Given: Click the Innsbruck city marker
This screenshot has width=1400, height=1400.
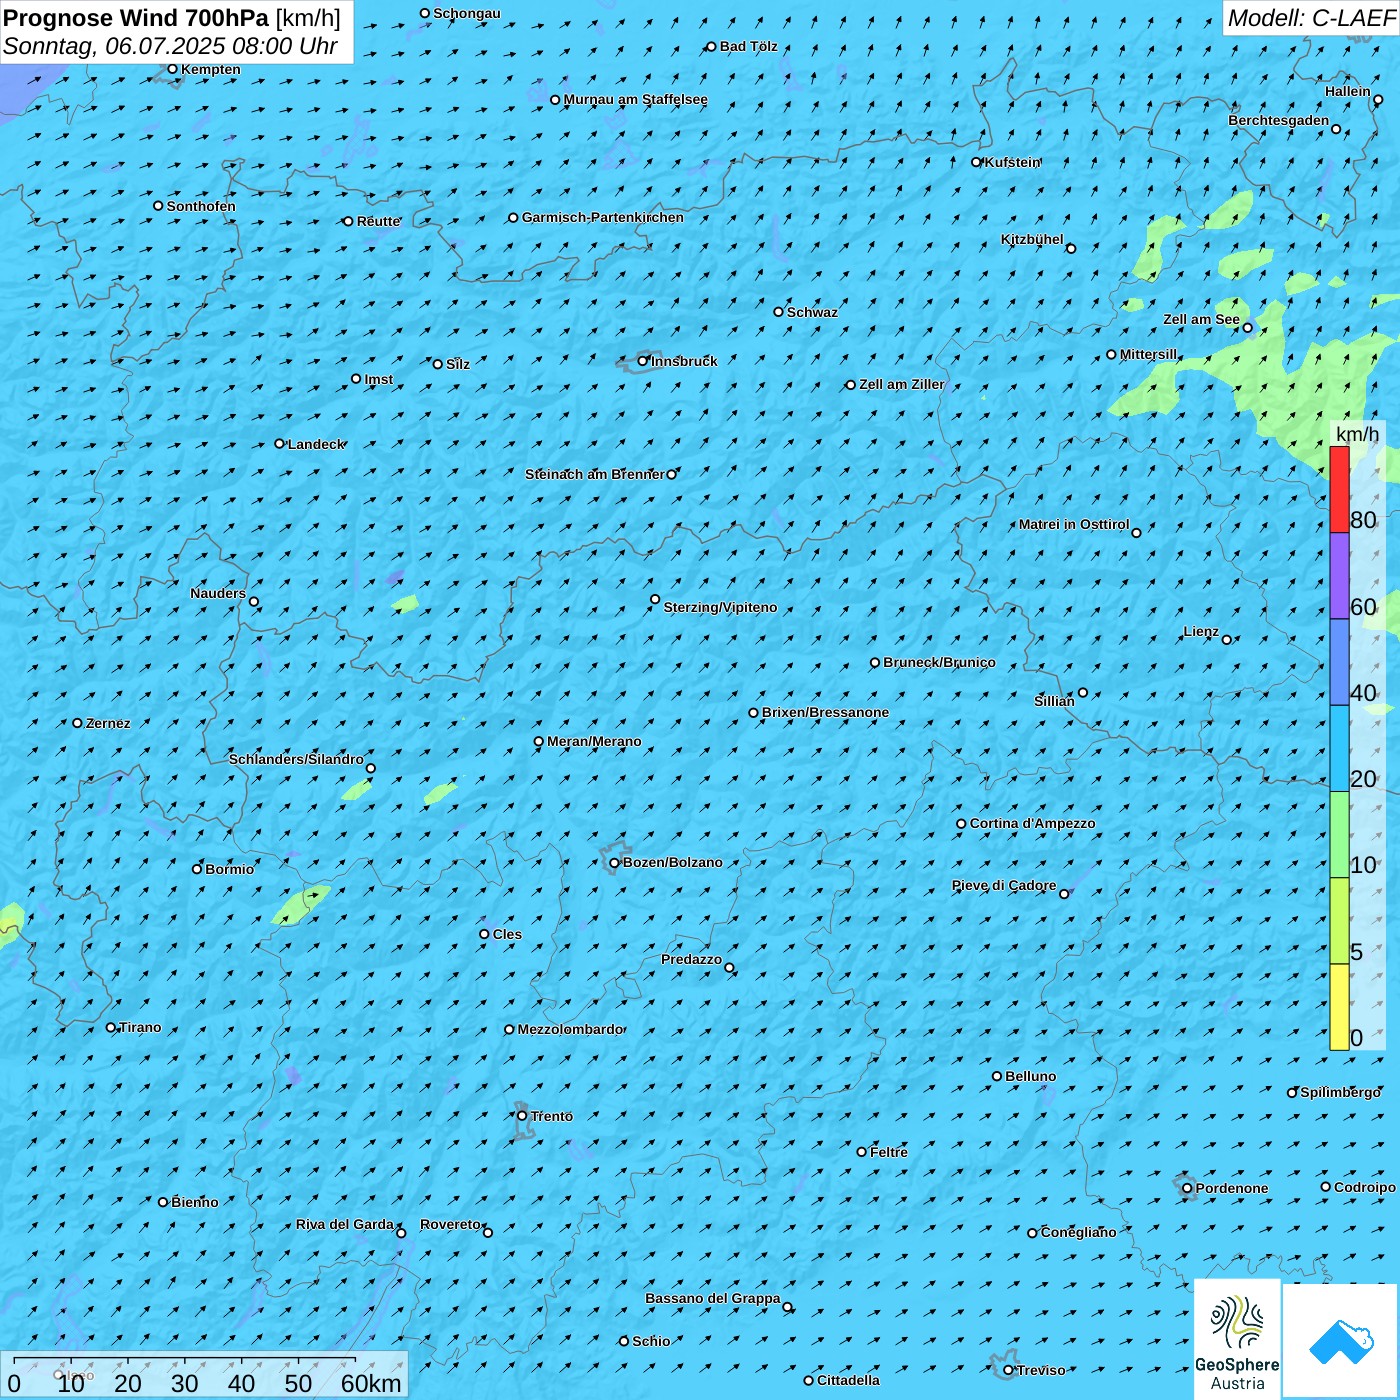Looking at the screenshot, I should [x=643, y=361].
